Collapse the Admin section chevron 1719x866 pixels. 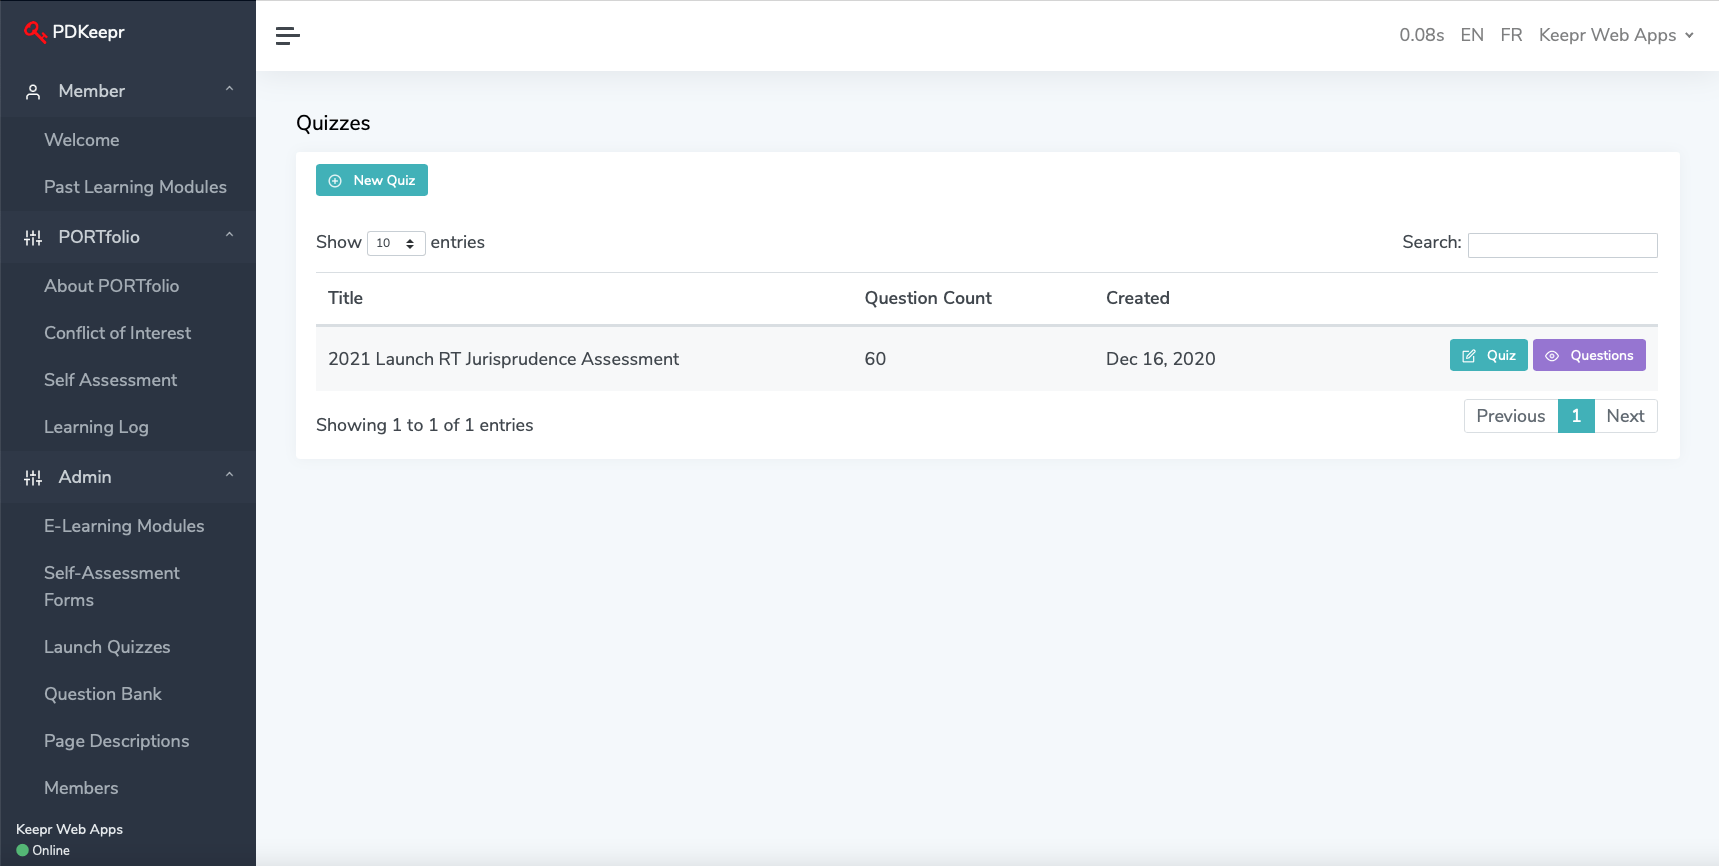(229, 476)
